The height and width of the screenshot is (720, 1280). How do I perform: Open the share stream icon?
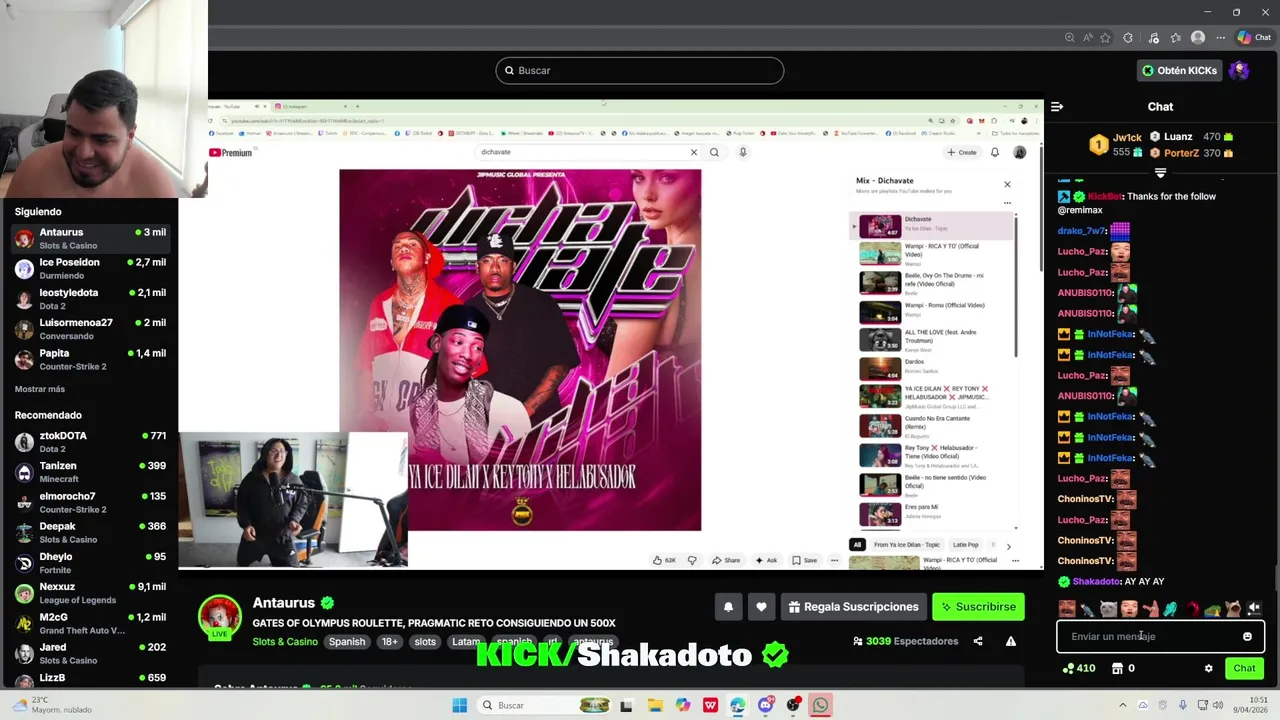coord(978,641)
